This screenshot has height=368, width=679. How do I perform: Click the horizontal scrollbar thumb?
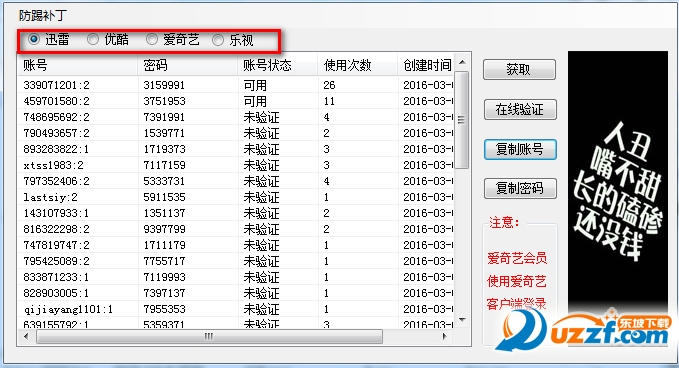(209, 336)
